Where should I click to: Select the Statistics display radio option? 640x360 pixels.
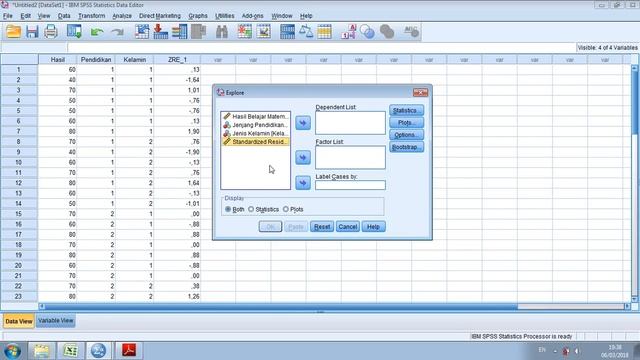251,209
